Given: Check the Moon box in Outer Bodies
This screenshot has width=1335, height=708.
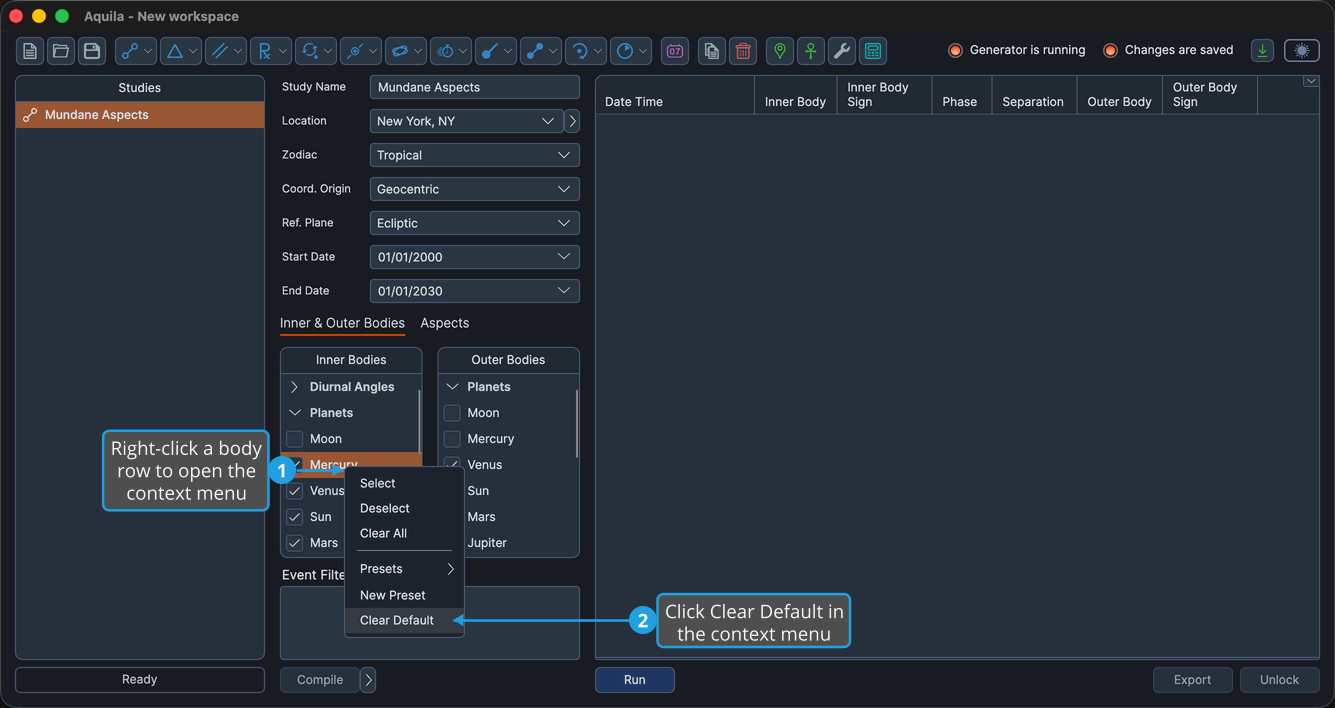Looking at the screenshot, I should [x=452, y=413].
